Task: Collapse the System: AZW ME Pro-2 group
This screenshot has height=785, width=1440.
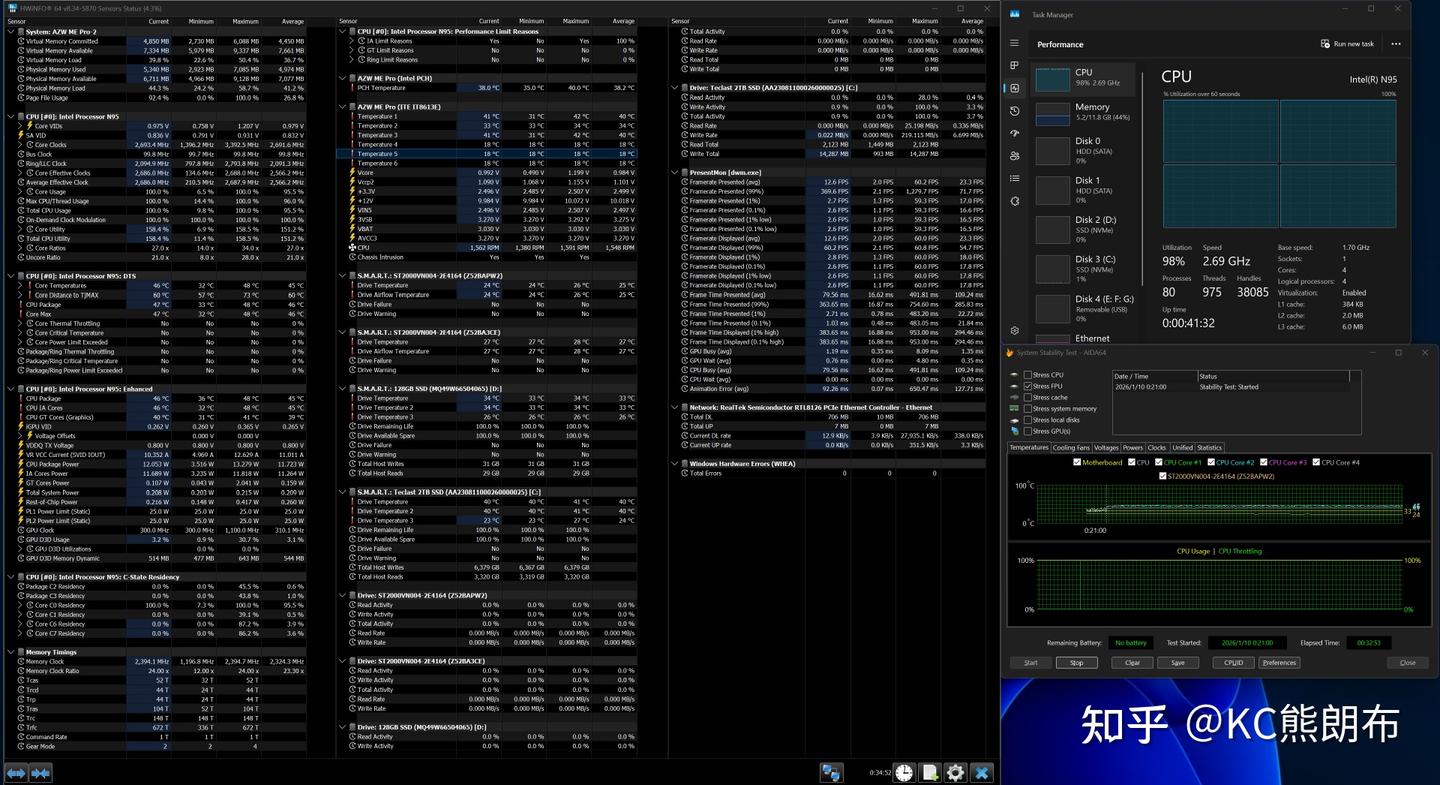Action: (11, 31)
